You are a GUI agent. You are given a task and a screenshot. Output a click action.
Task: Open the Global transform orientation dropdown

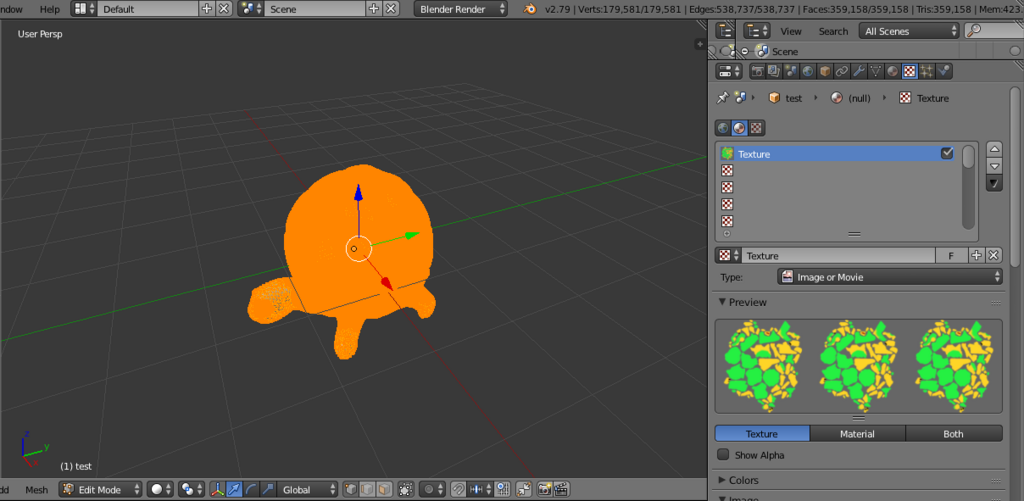tap(308, 489)
